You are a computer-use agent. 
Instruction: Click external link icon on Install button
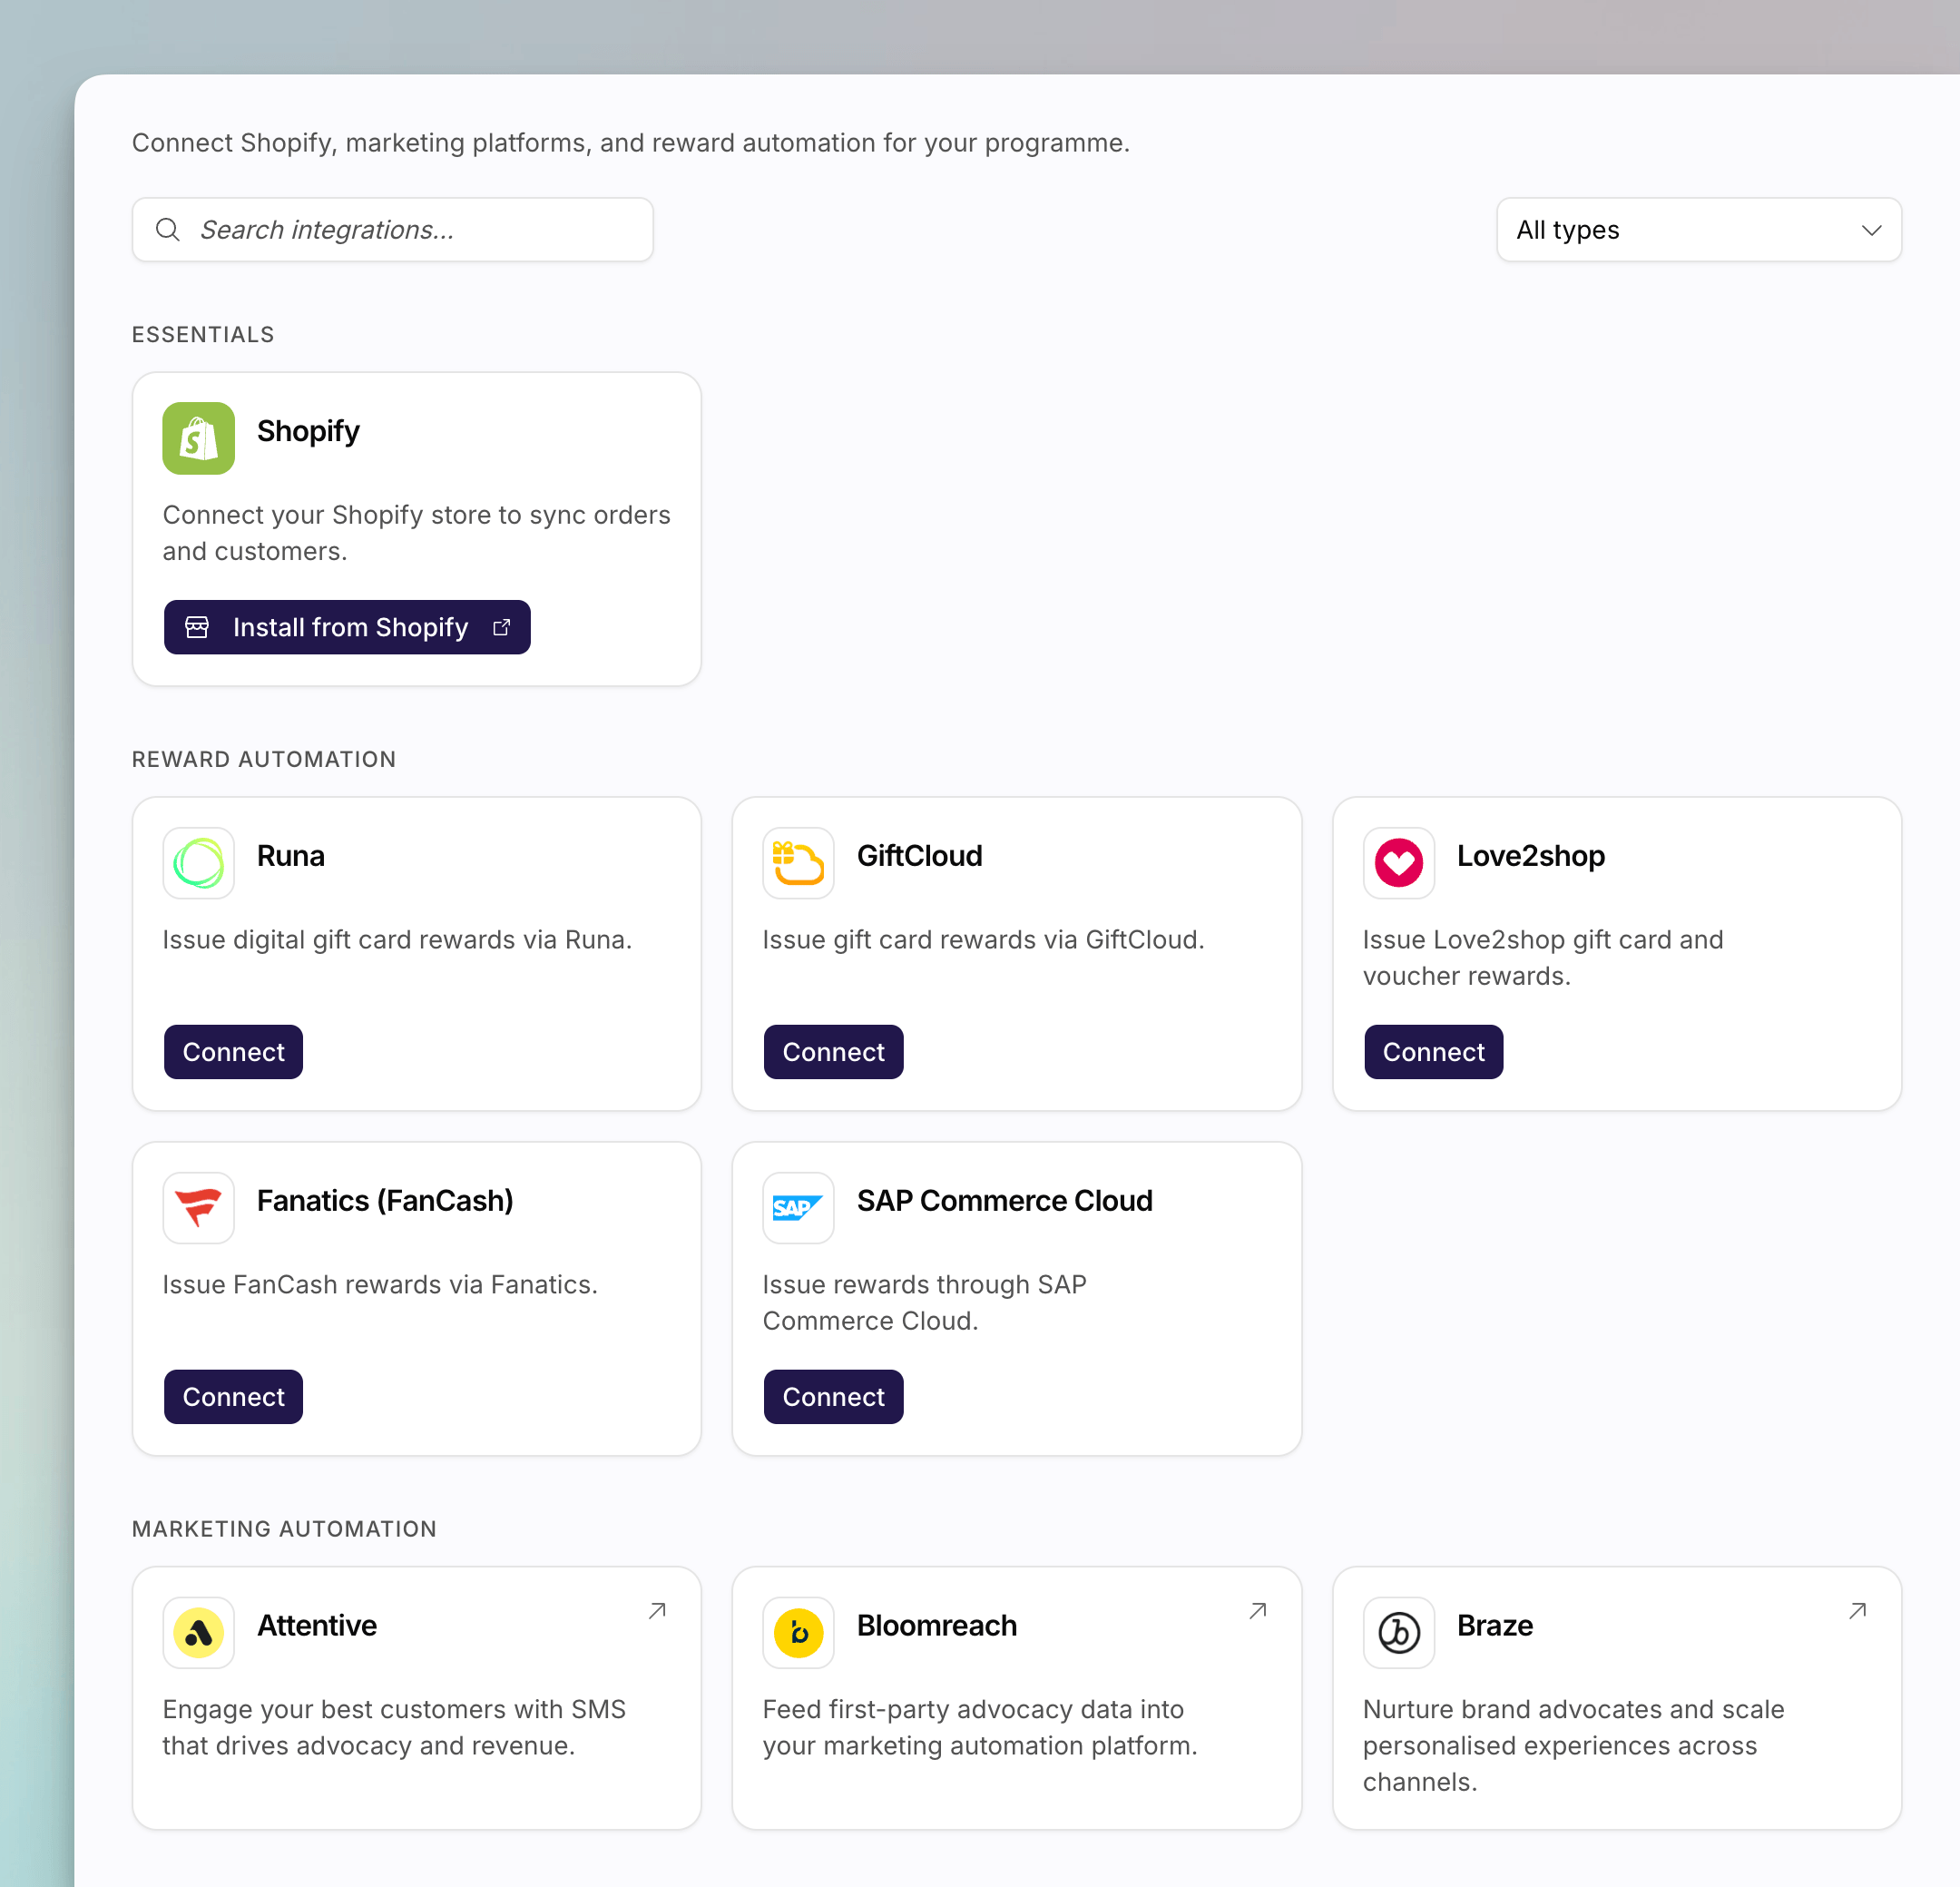pyautogui.click(x=501, y=627)
